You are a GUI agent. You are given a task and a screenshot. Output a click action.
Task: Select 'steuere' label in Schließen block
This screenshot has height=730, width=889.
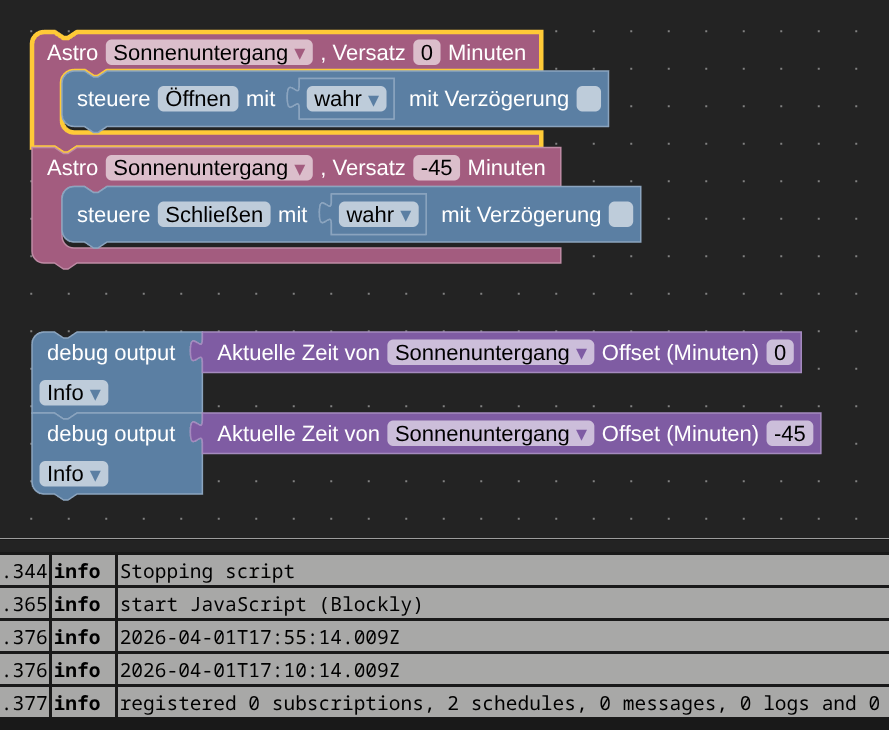point(113,215)
